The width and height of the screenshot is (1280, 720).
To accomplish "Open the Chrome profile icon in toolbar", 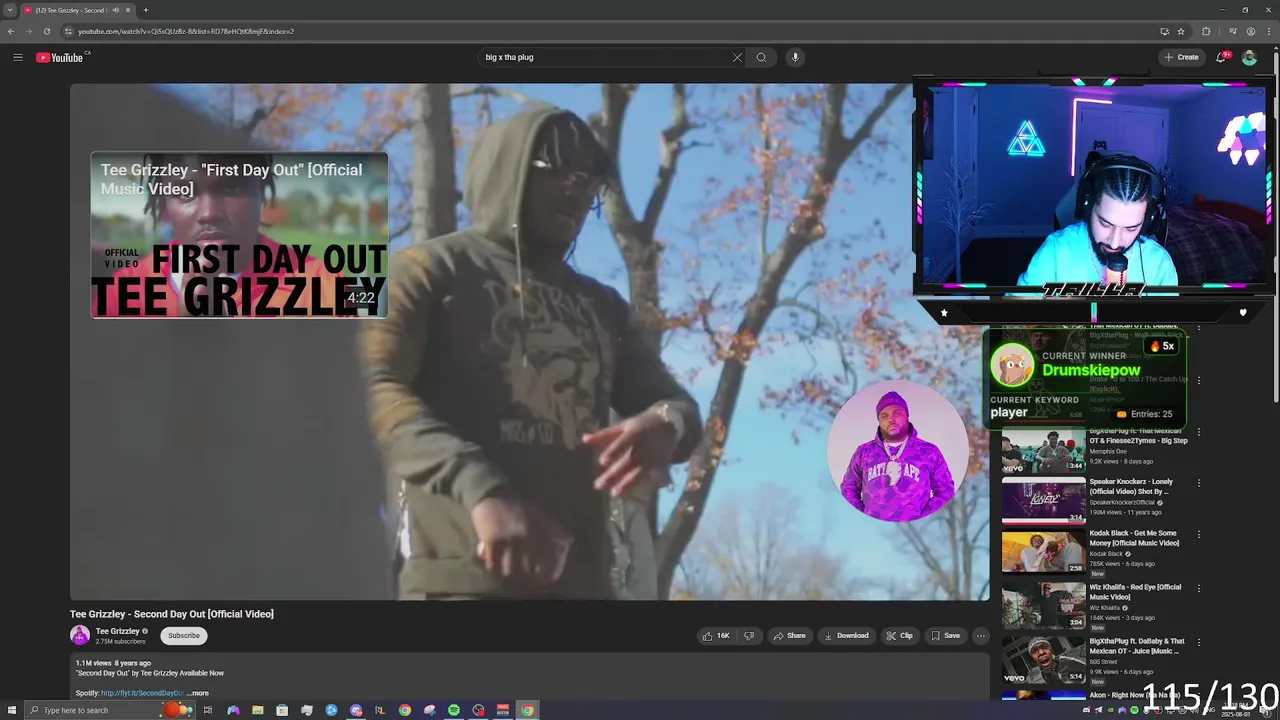I will [1251, 31].
